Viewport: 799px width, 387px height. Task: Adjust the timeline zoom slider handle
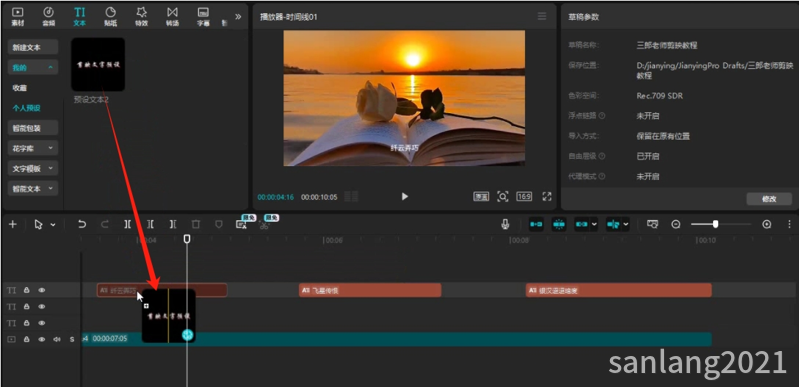[715, 224]
